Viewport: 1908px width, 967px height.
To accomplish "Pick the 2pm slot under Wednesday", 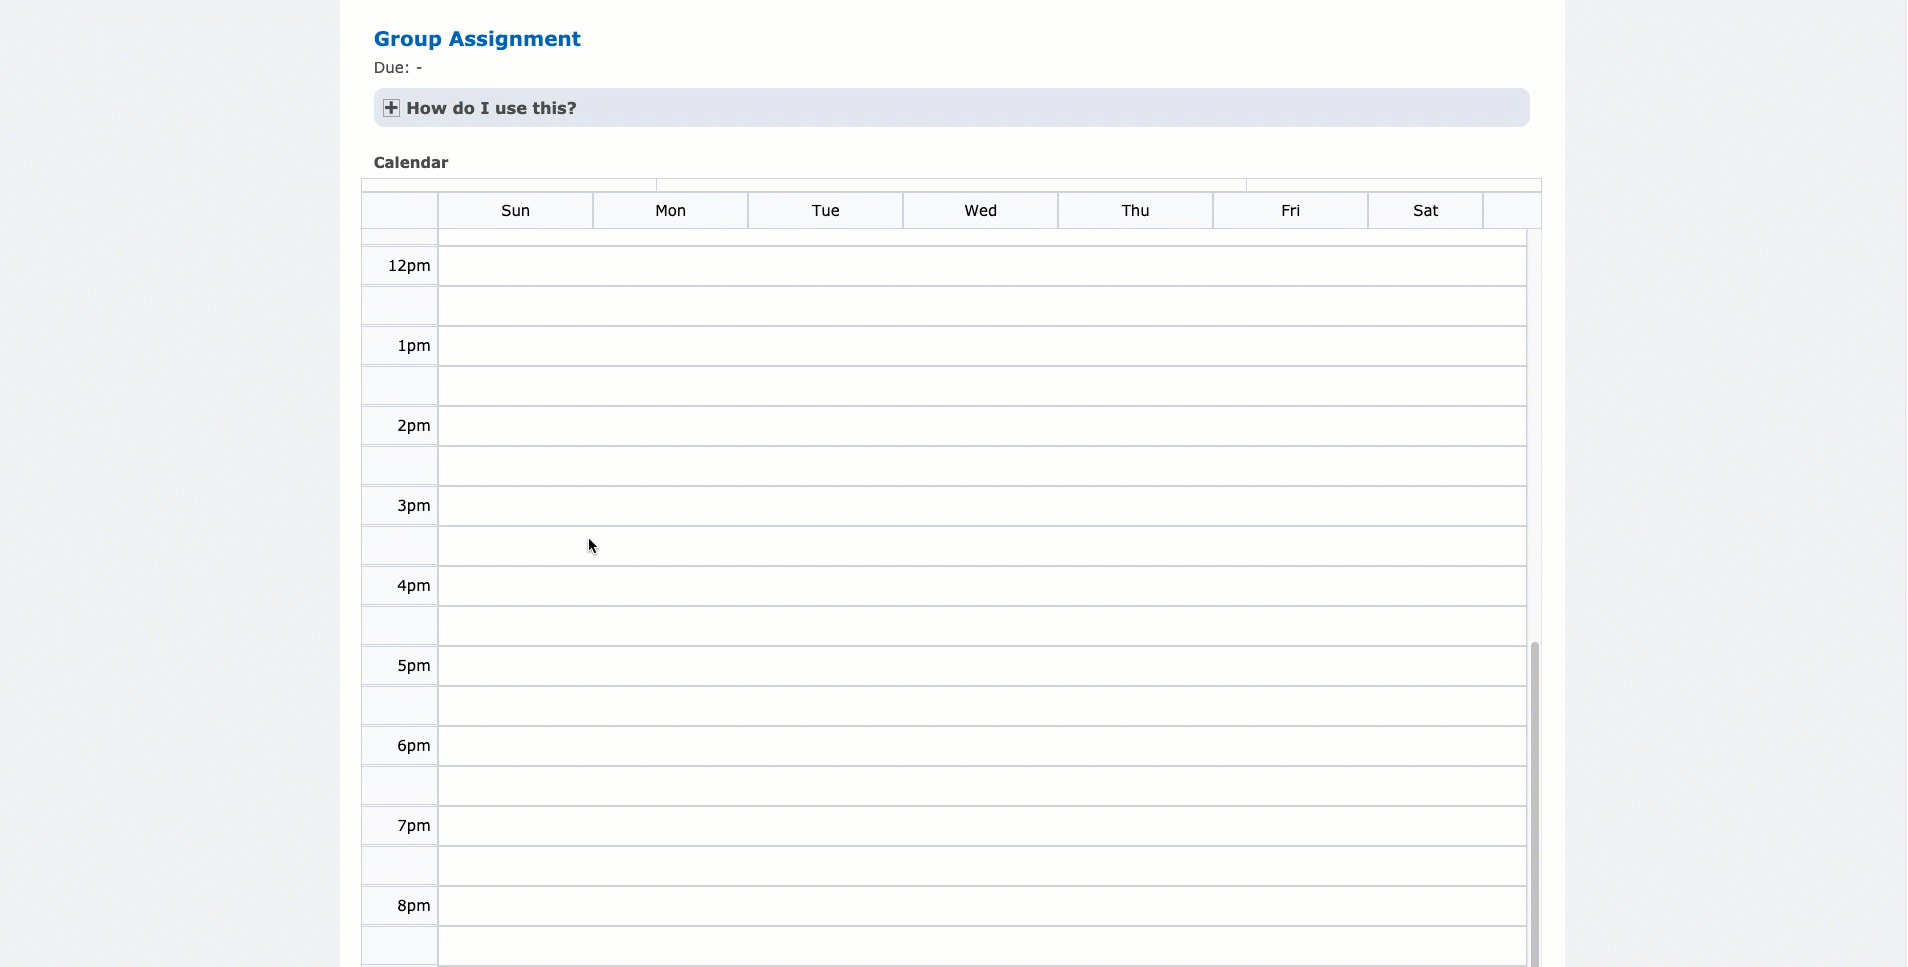I will [980, 426].
